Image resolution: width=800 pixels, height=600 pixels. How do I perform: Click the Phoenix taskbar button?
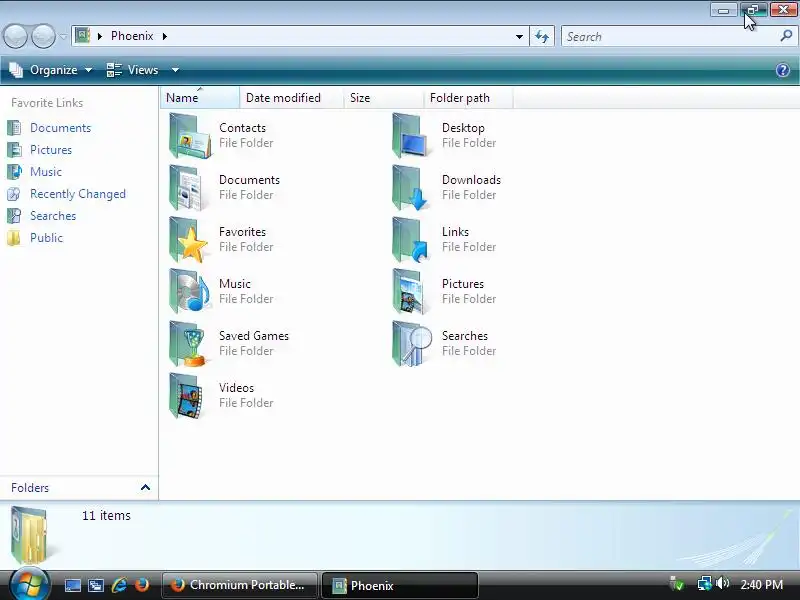pos(400,585)
